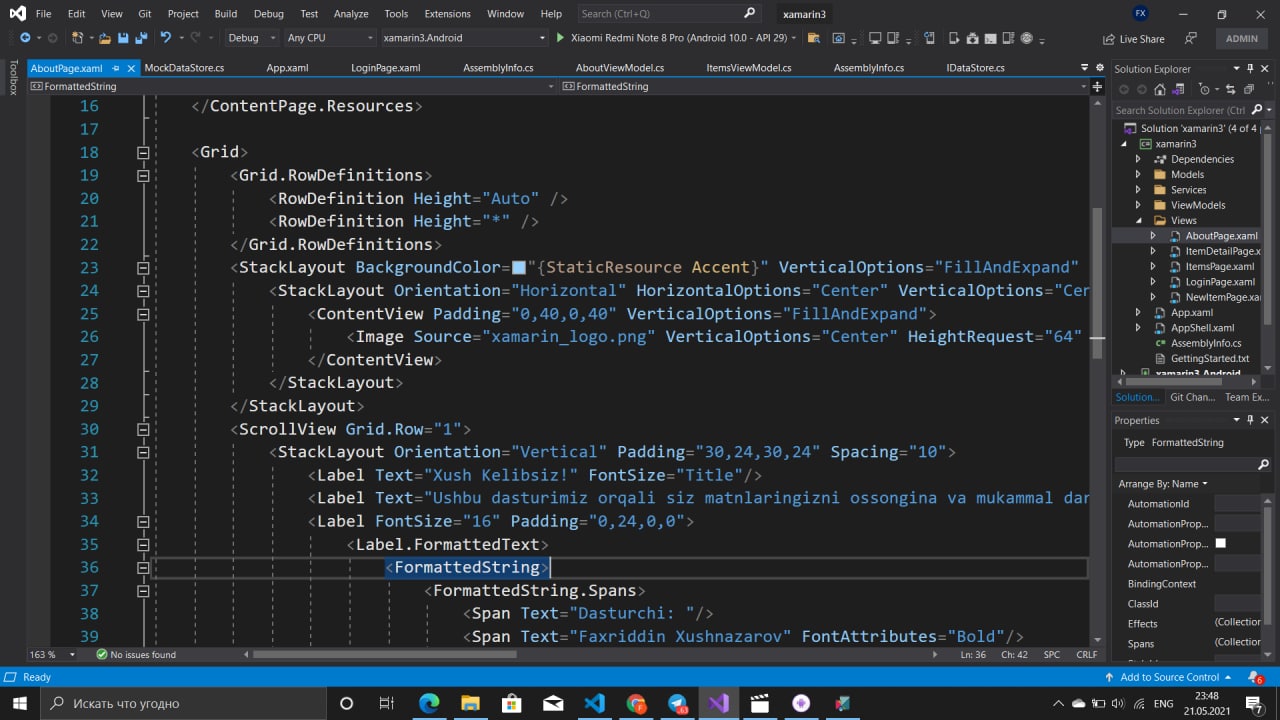Switch to the MockDataStore.cs tab
Screen dimensions: 1280x720
tap(184, 68)
